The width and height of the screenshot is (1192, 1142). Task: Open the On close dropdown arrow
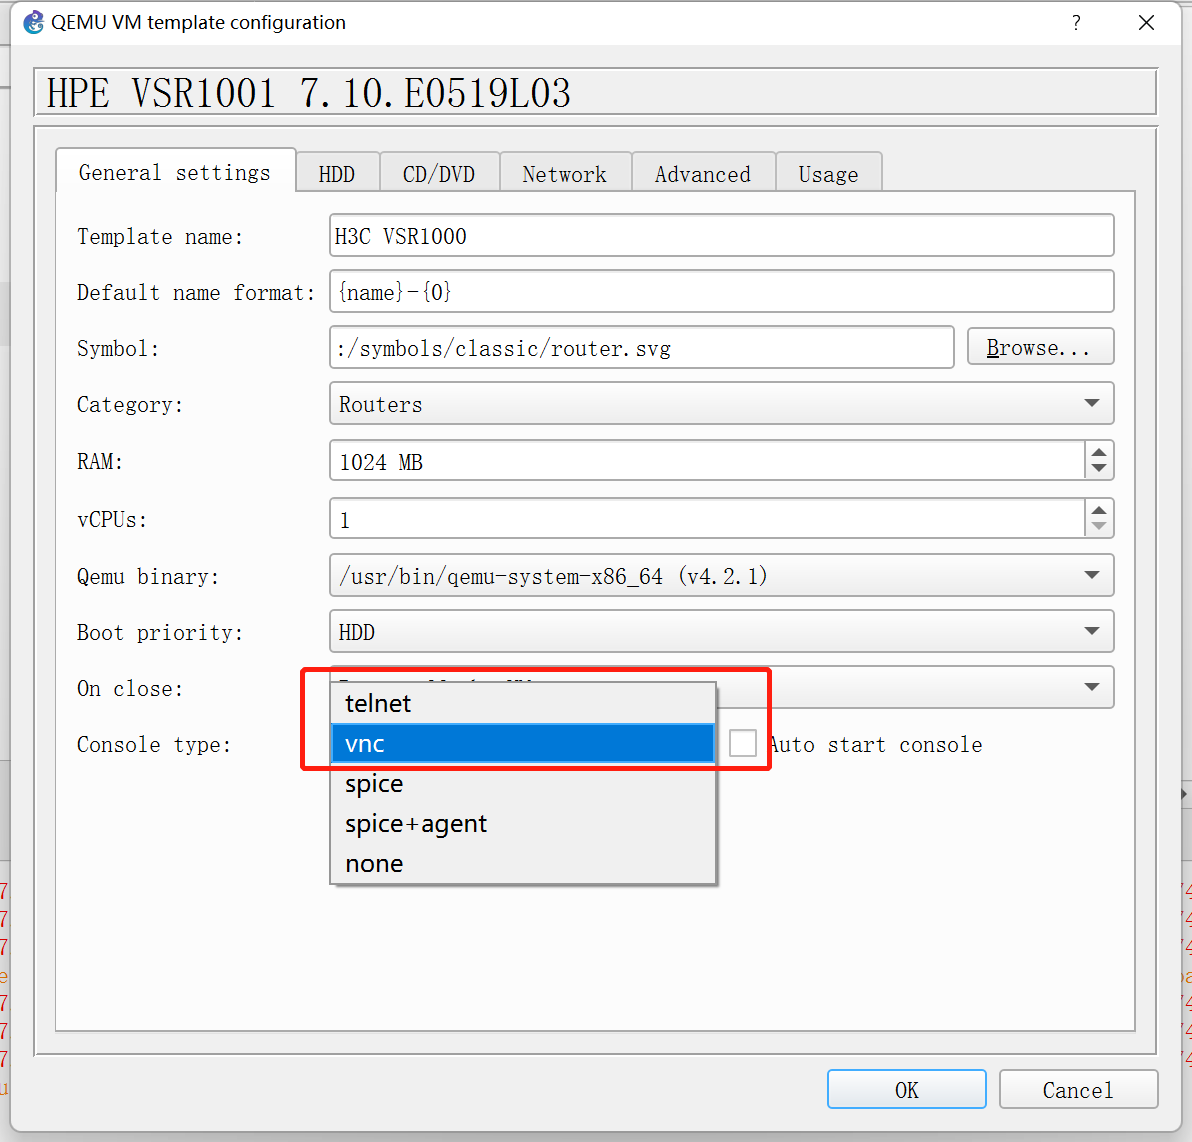click(1092, 687)
